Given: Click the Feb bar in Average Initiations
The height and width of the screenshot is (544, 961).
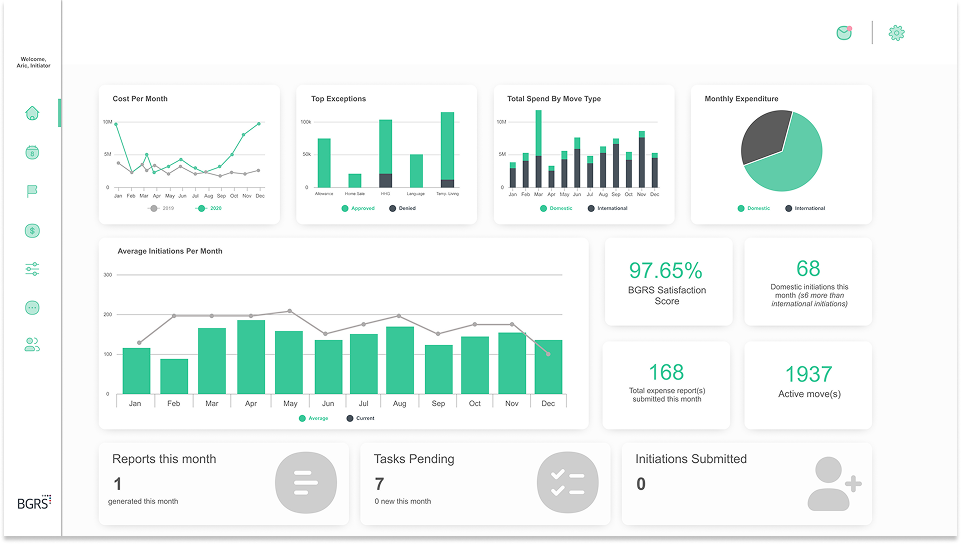Looking at the screenshot, I should click(174, 377).
